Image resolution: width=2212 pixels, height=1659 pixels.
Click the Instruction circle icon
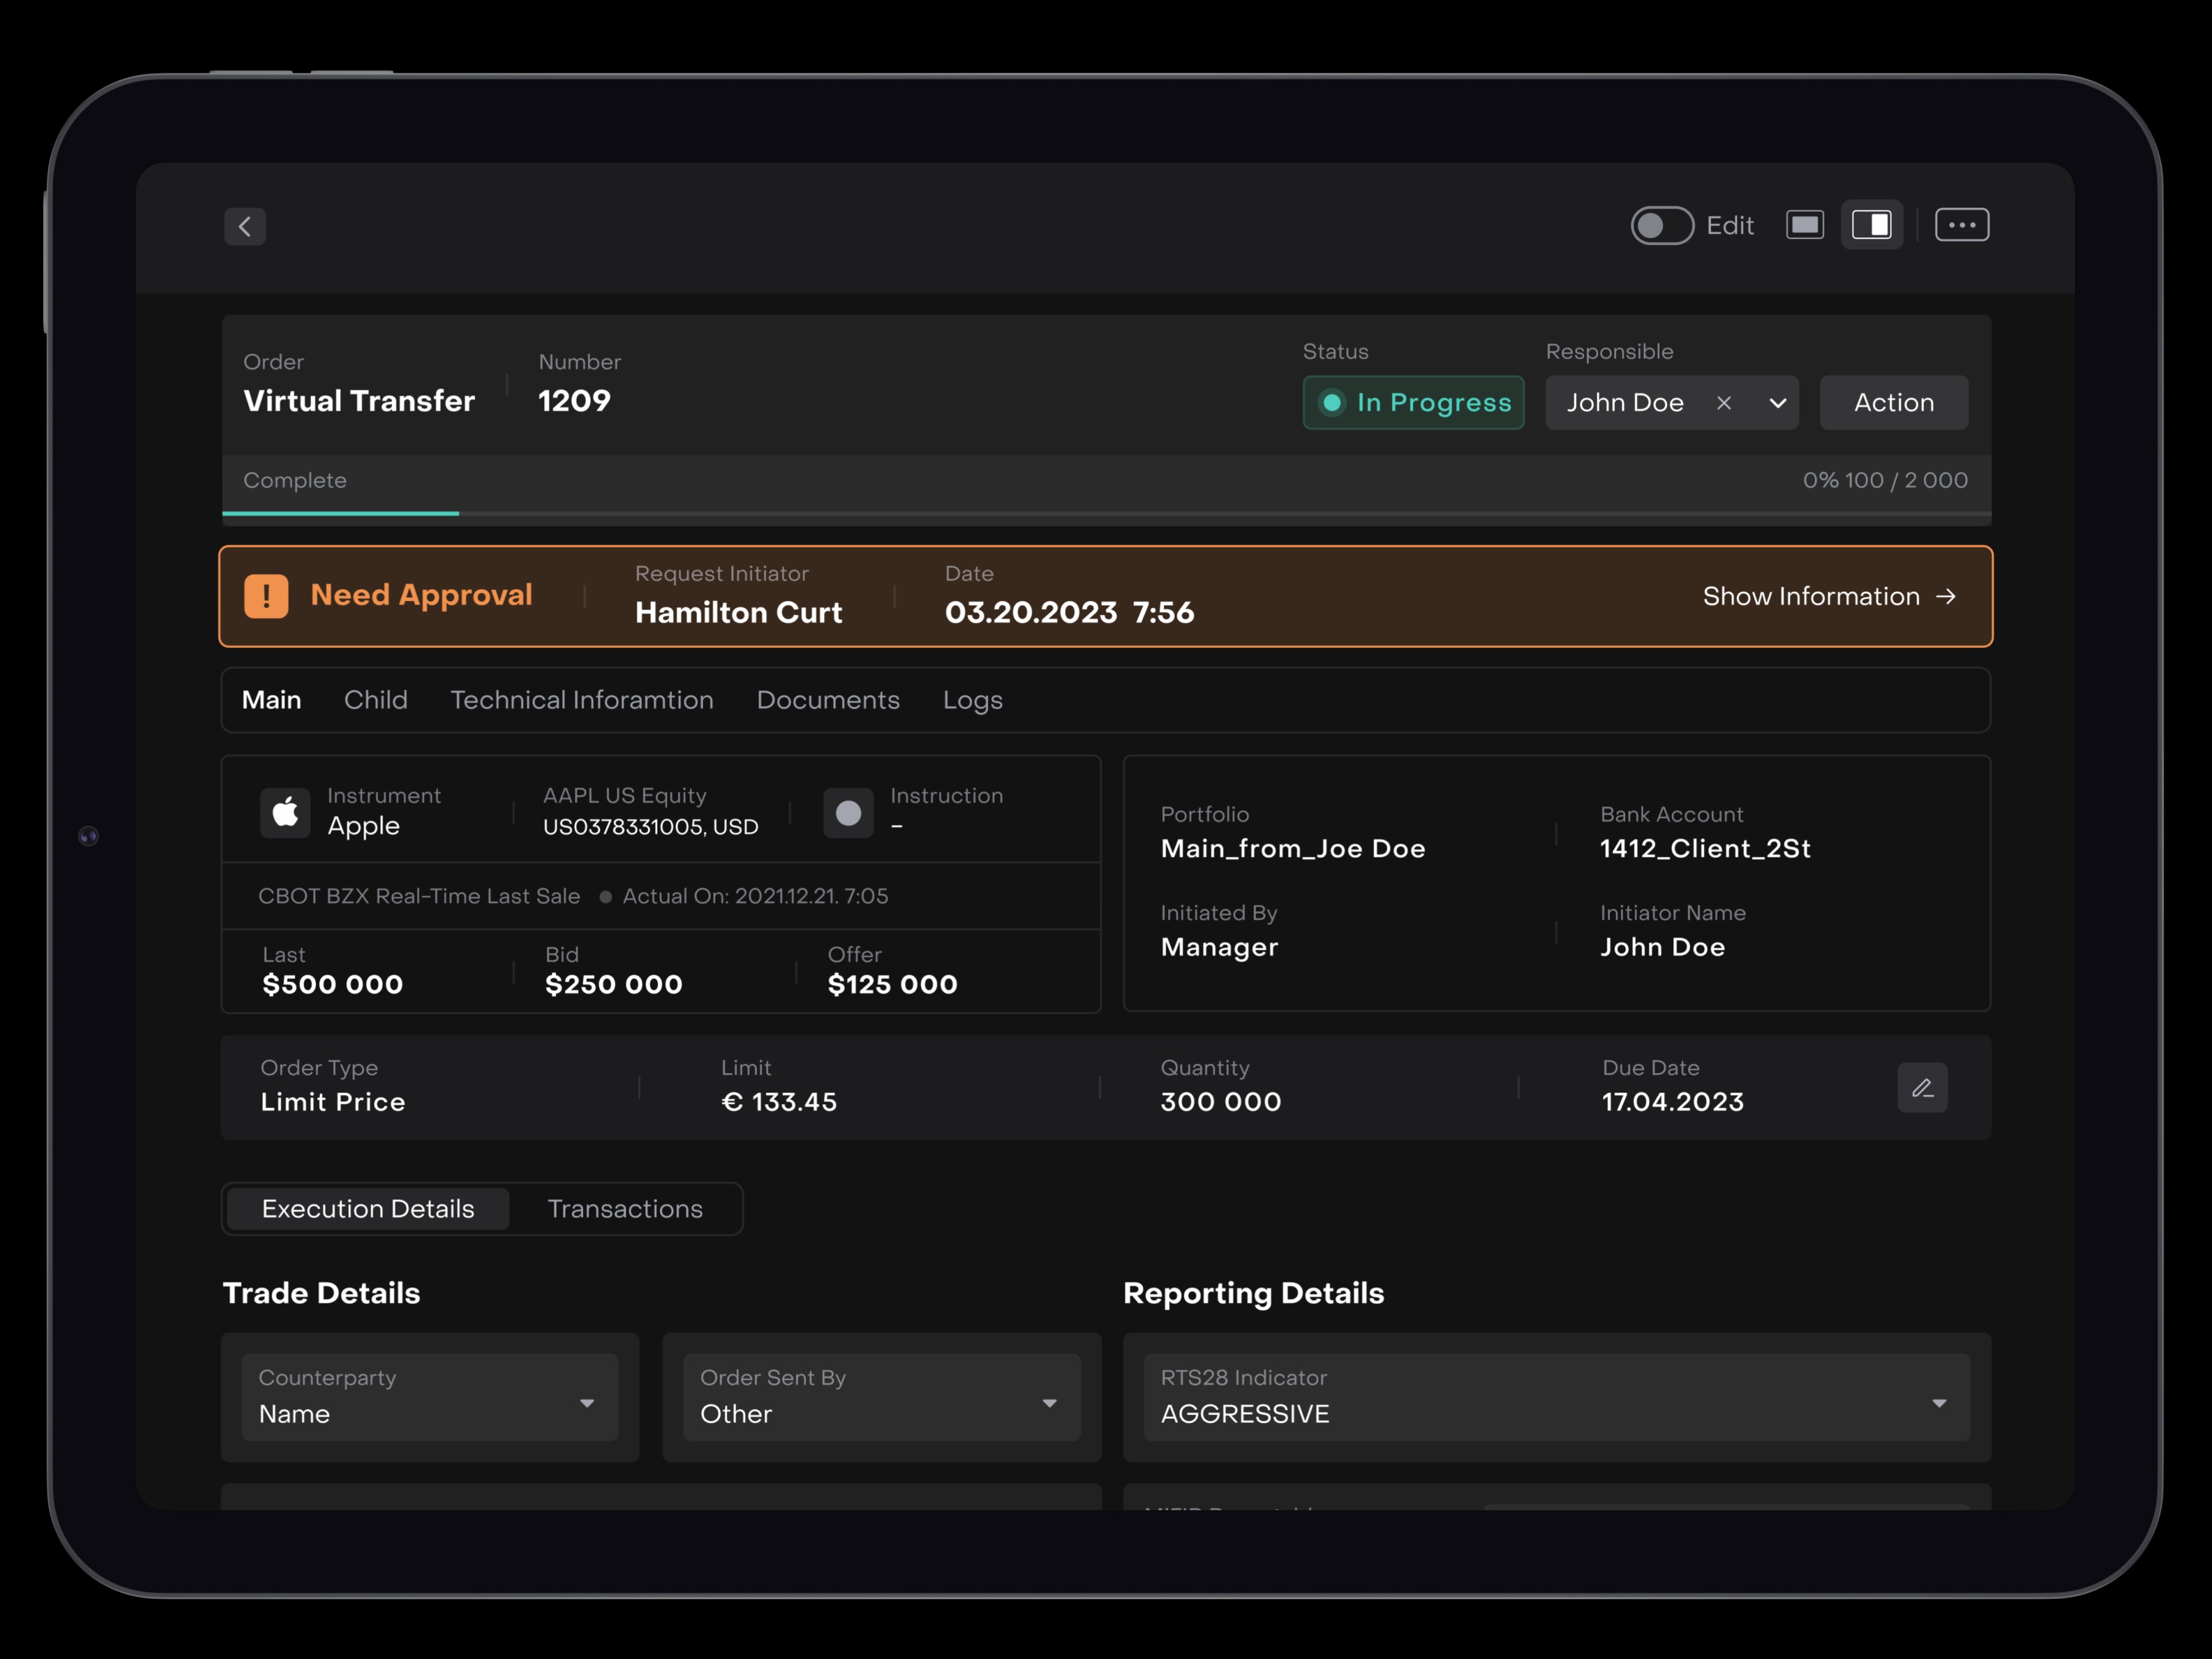pos(848,813)
